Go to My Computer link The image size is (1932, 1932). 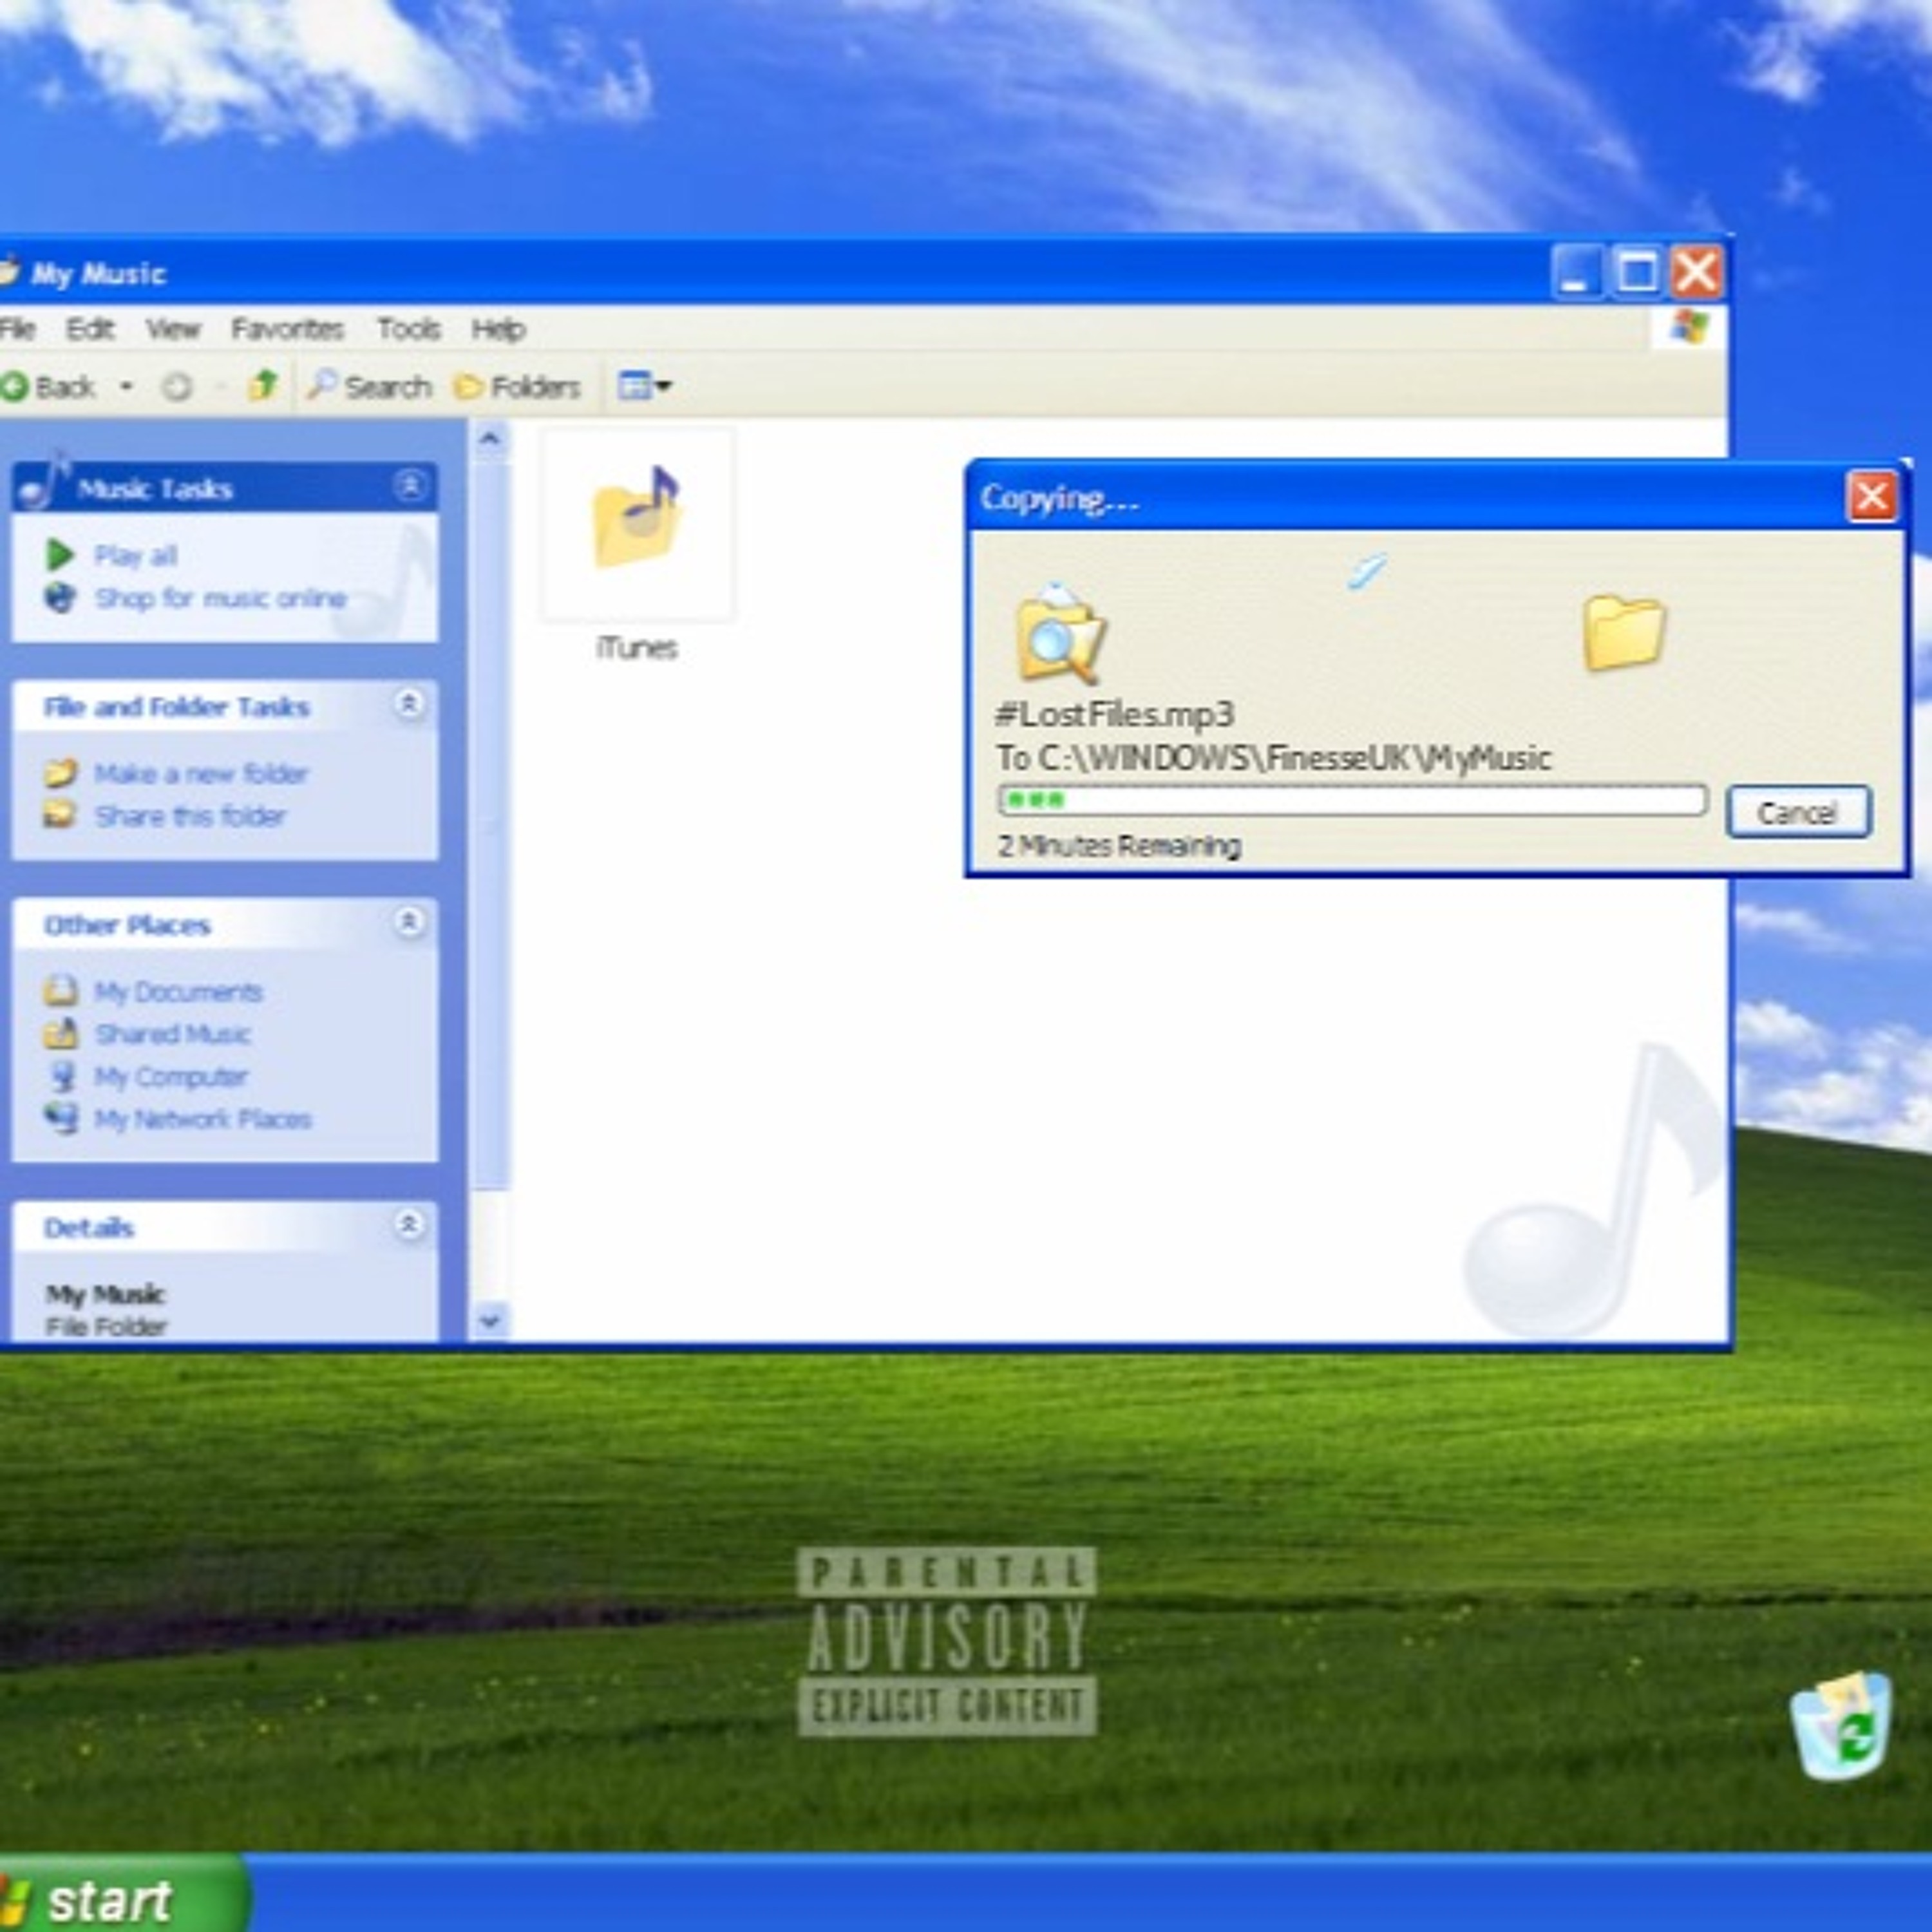[171, 1077]
